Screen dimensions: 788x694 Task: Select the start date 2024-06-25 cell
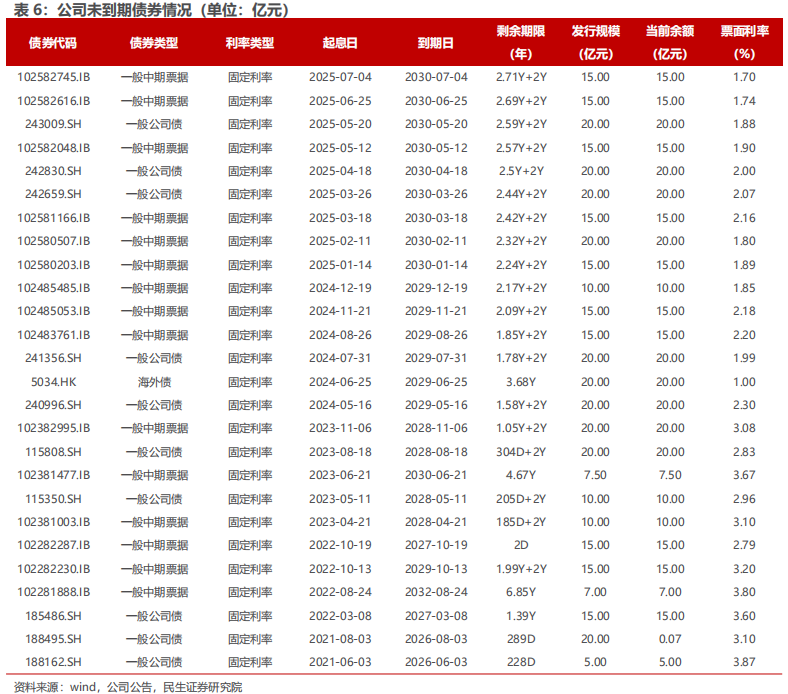tap(340, 381)
